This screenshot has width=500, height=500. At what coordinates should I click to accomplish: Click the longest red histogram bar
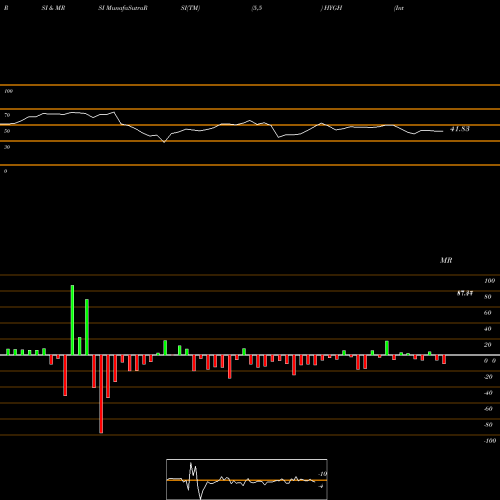coord(101,394)
